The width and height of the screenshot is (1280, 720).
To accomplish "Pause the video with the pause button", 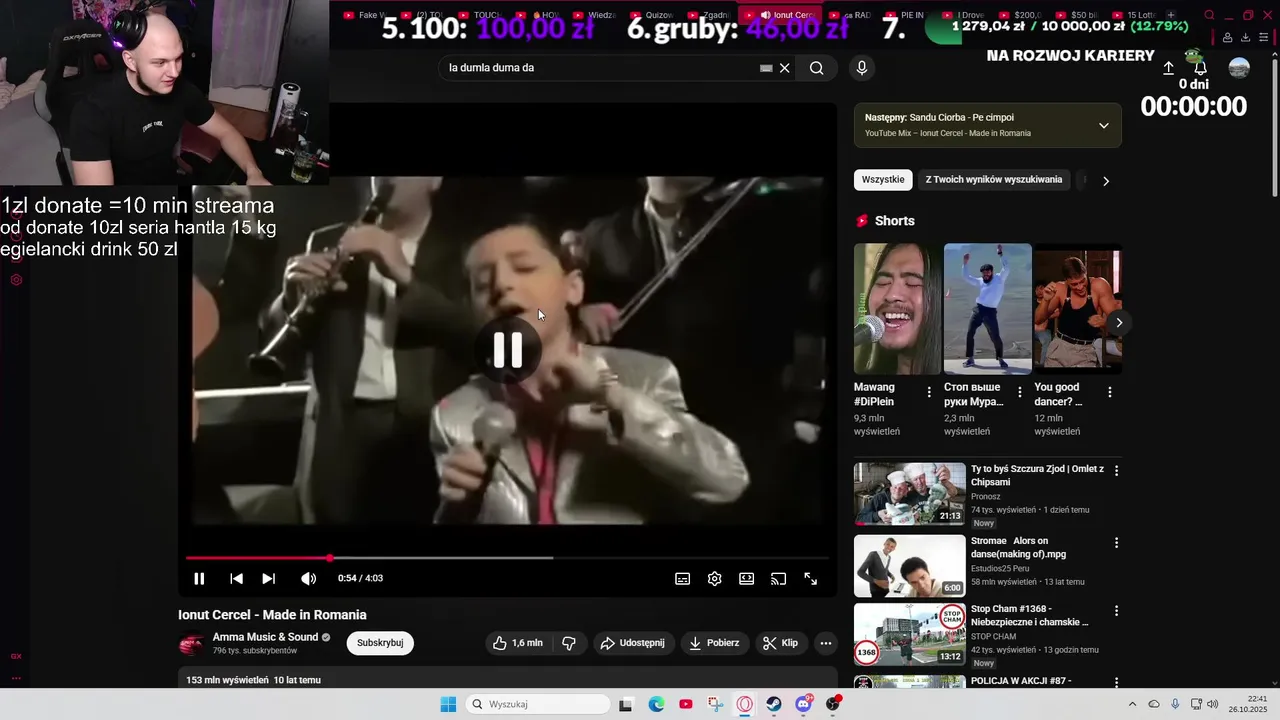I will coord(199,578).
